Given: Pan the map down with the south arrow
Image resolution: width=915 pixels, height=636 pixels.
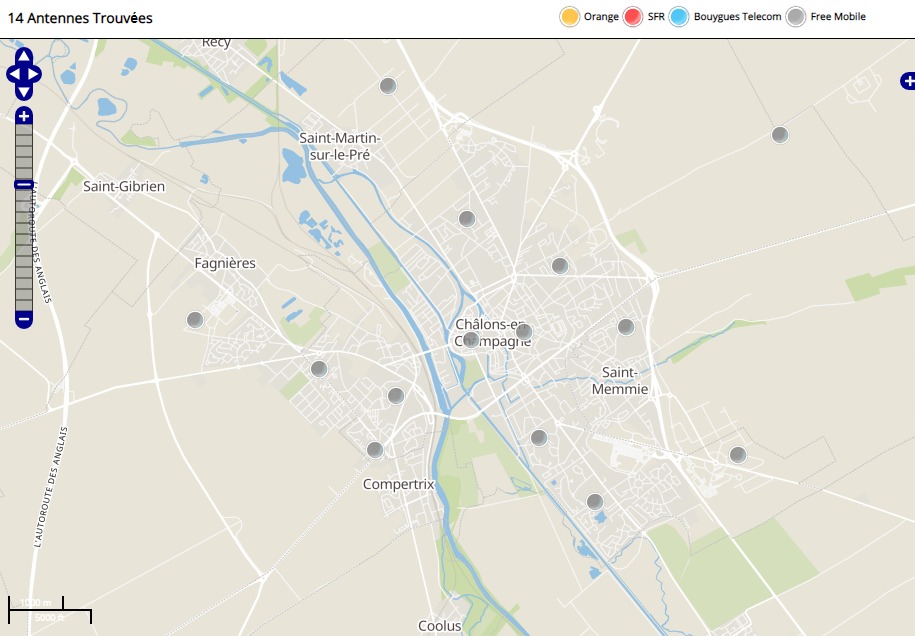Looking at the screenshot, I should 24,92.
